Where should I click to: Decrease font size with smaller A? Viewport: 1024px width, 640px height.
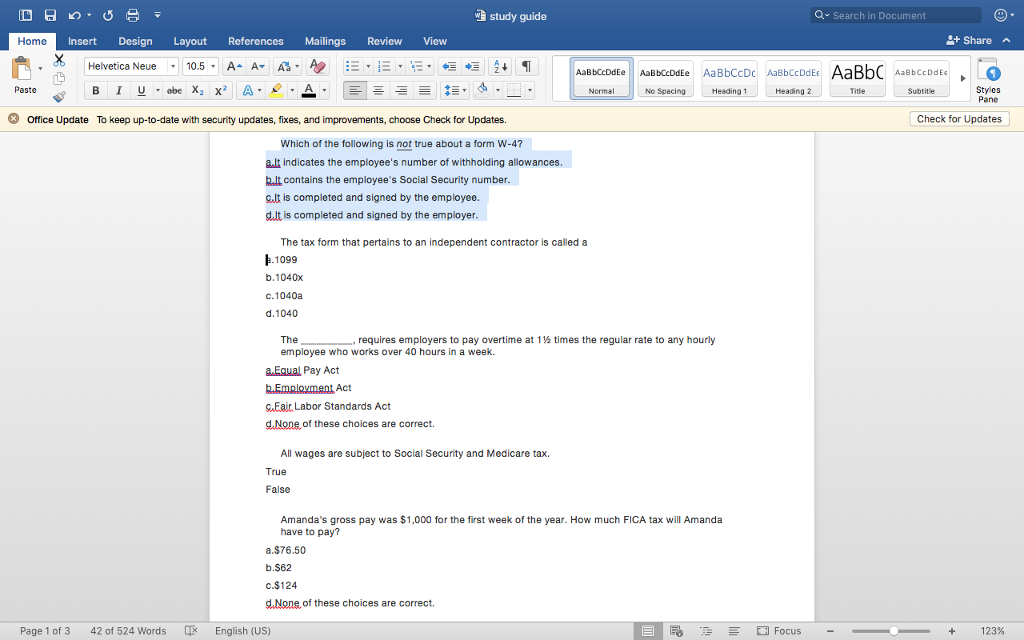258,66
